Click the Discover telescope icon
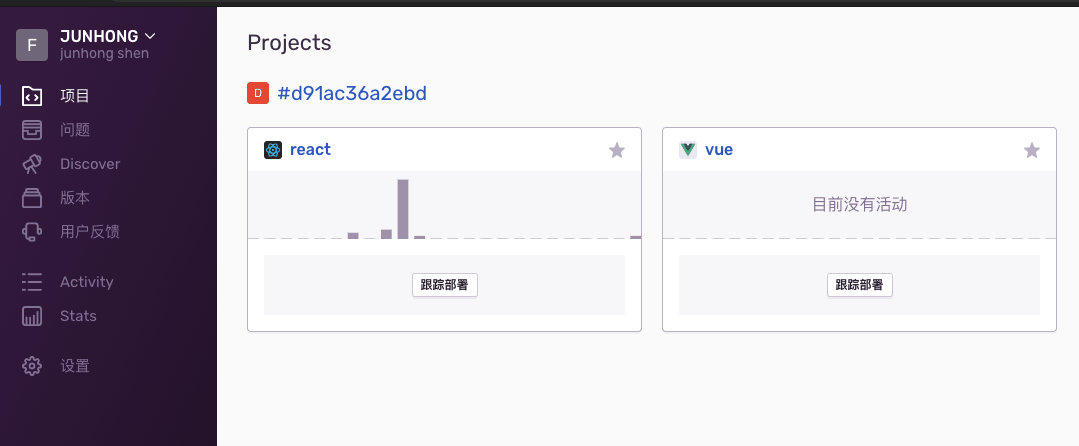This screenshot has width=1079, height=446. pos(32,164)
